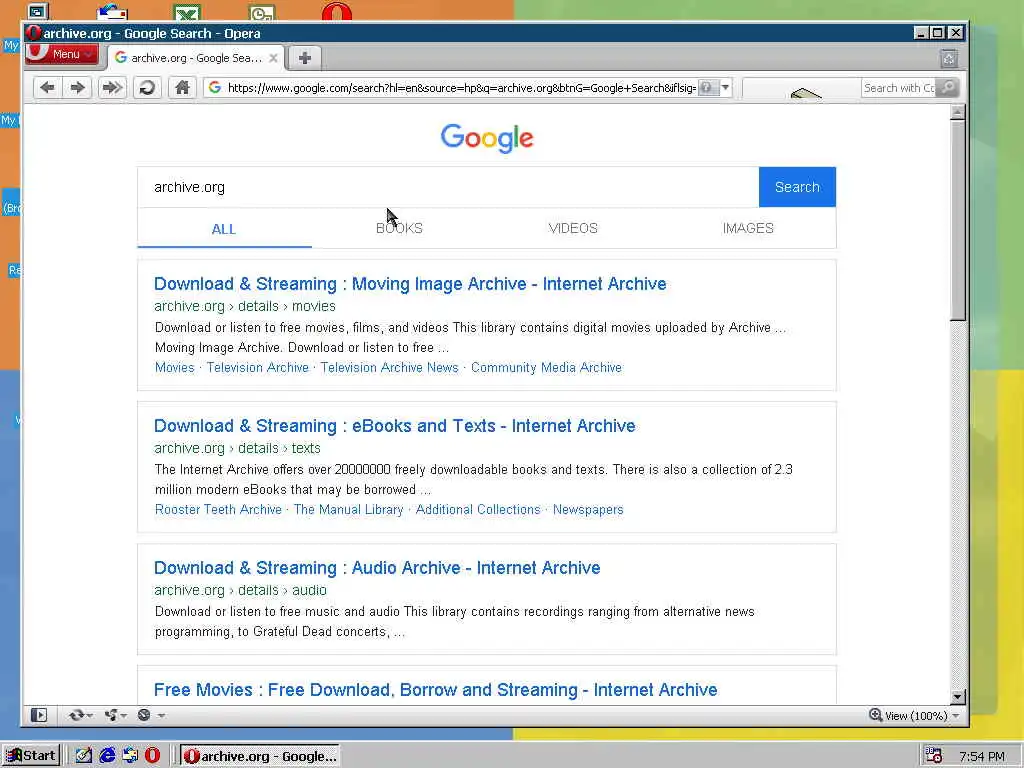The width and height of the screenshot is (1024, 768).
Task: Click the Additional Collections sitelink
Action: pos(478,509)
